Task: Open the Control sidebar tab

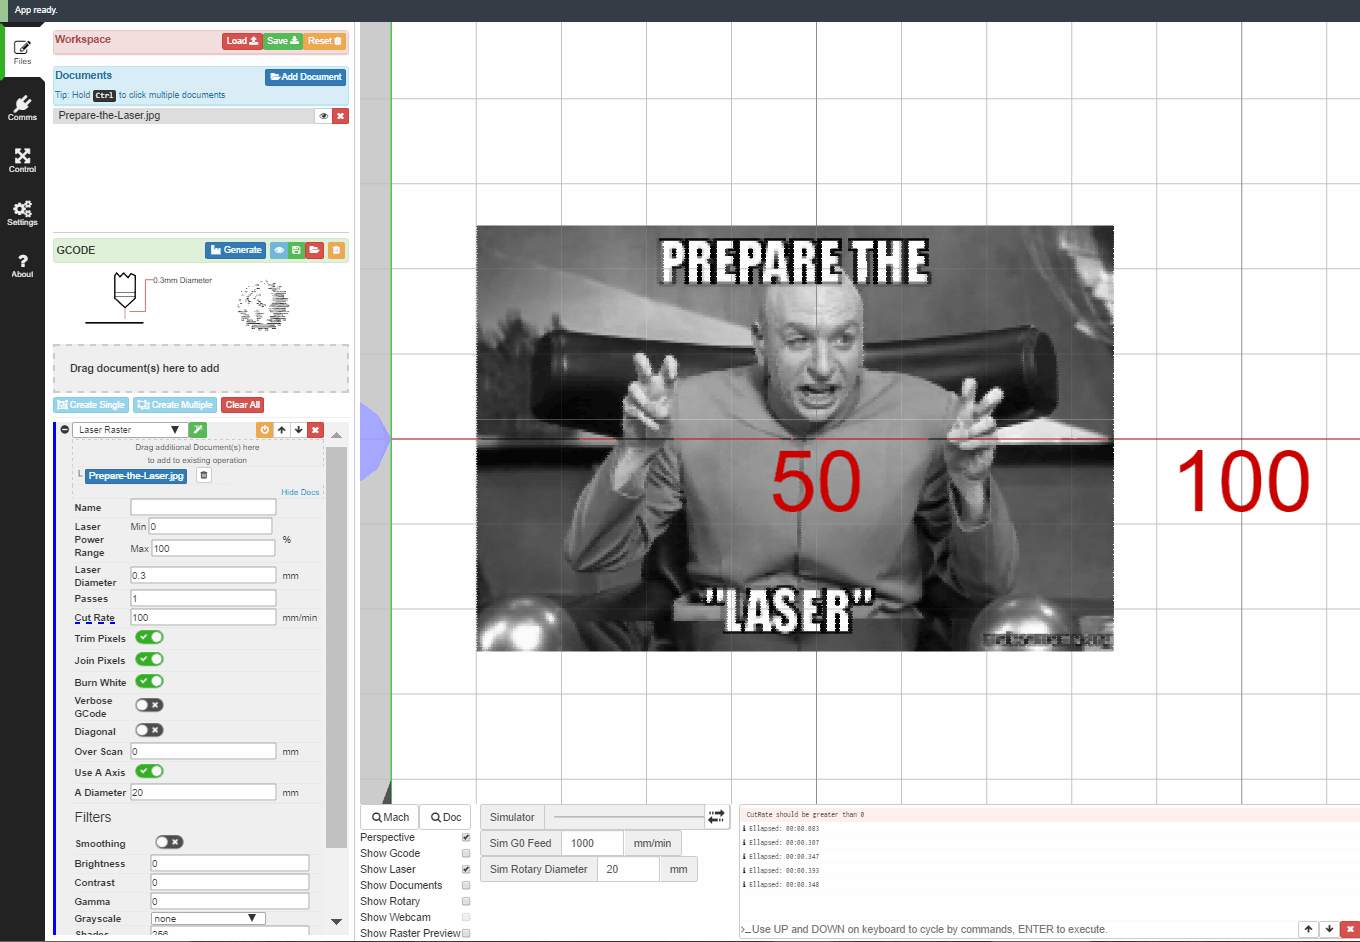Action: (22, 160)
